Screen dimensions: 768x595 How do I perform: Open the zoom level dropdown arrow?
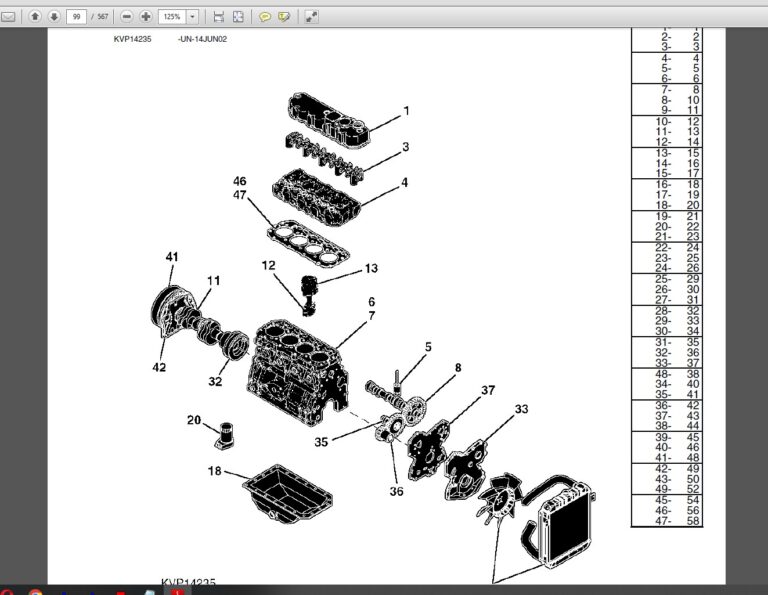(192, 17)
